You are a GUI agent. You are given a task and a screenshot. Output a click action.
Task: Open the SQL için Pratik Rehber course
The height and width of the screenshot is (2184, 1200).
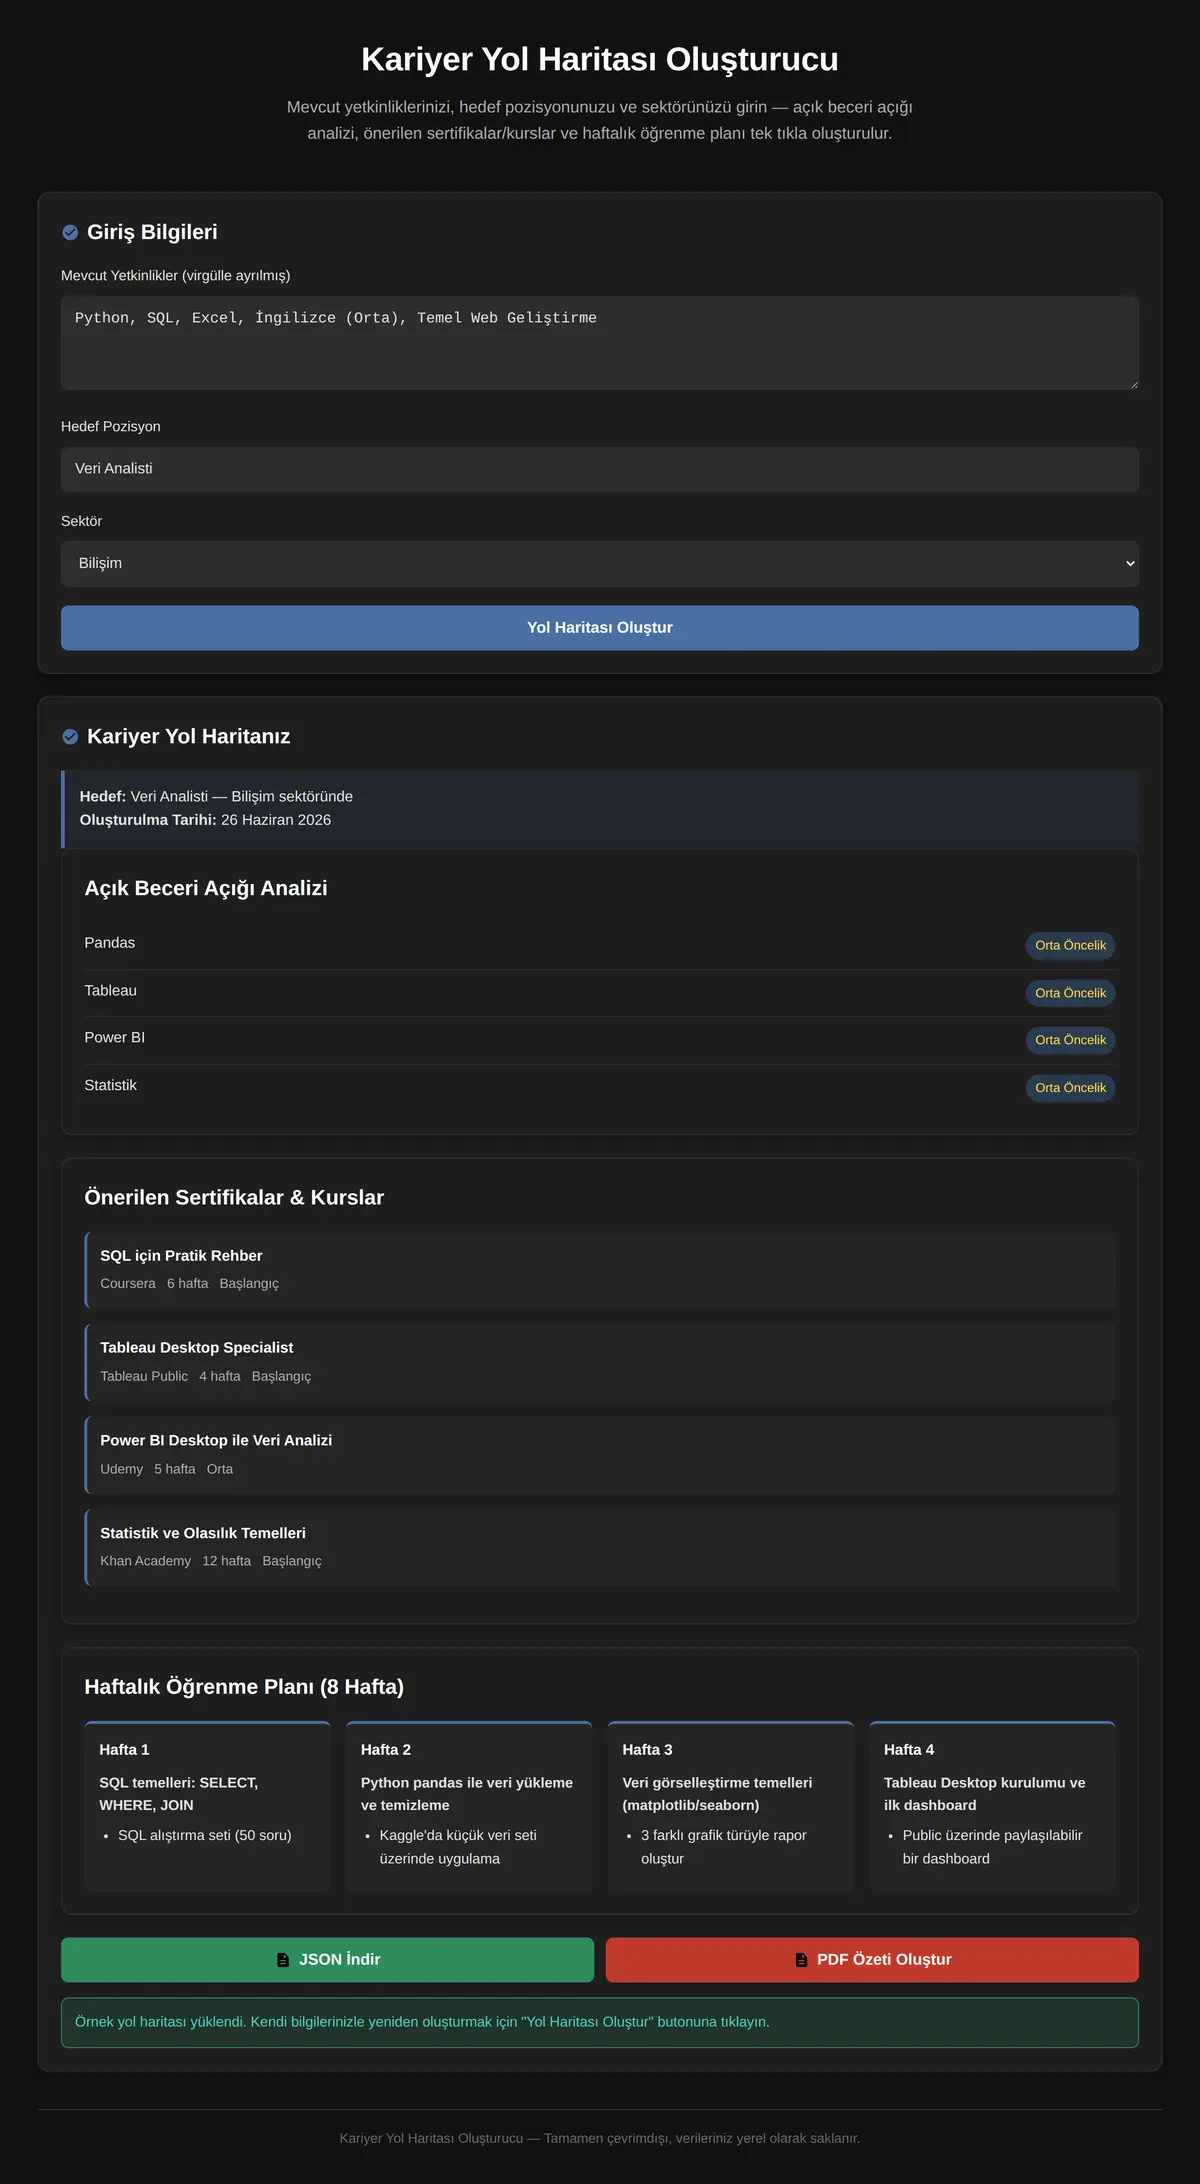point(600,1269)
